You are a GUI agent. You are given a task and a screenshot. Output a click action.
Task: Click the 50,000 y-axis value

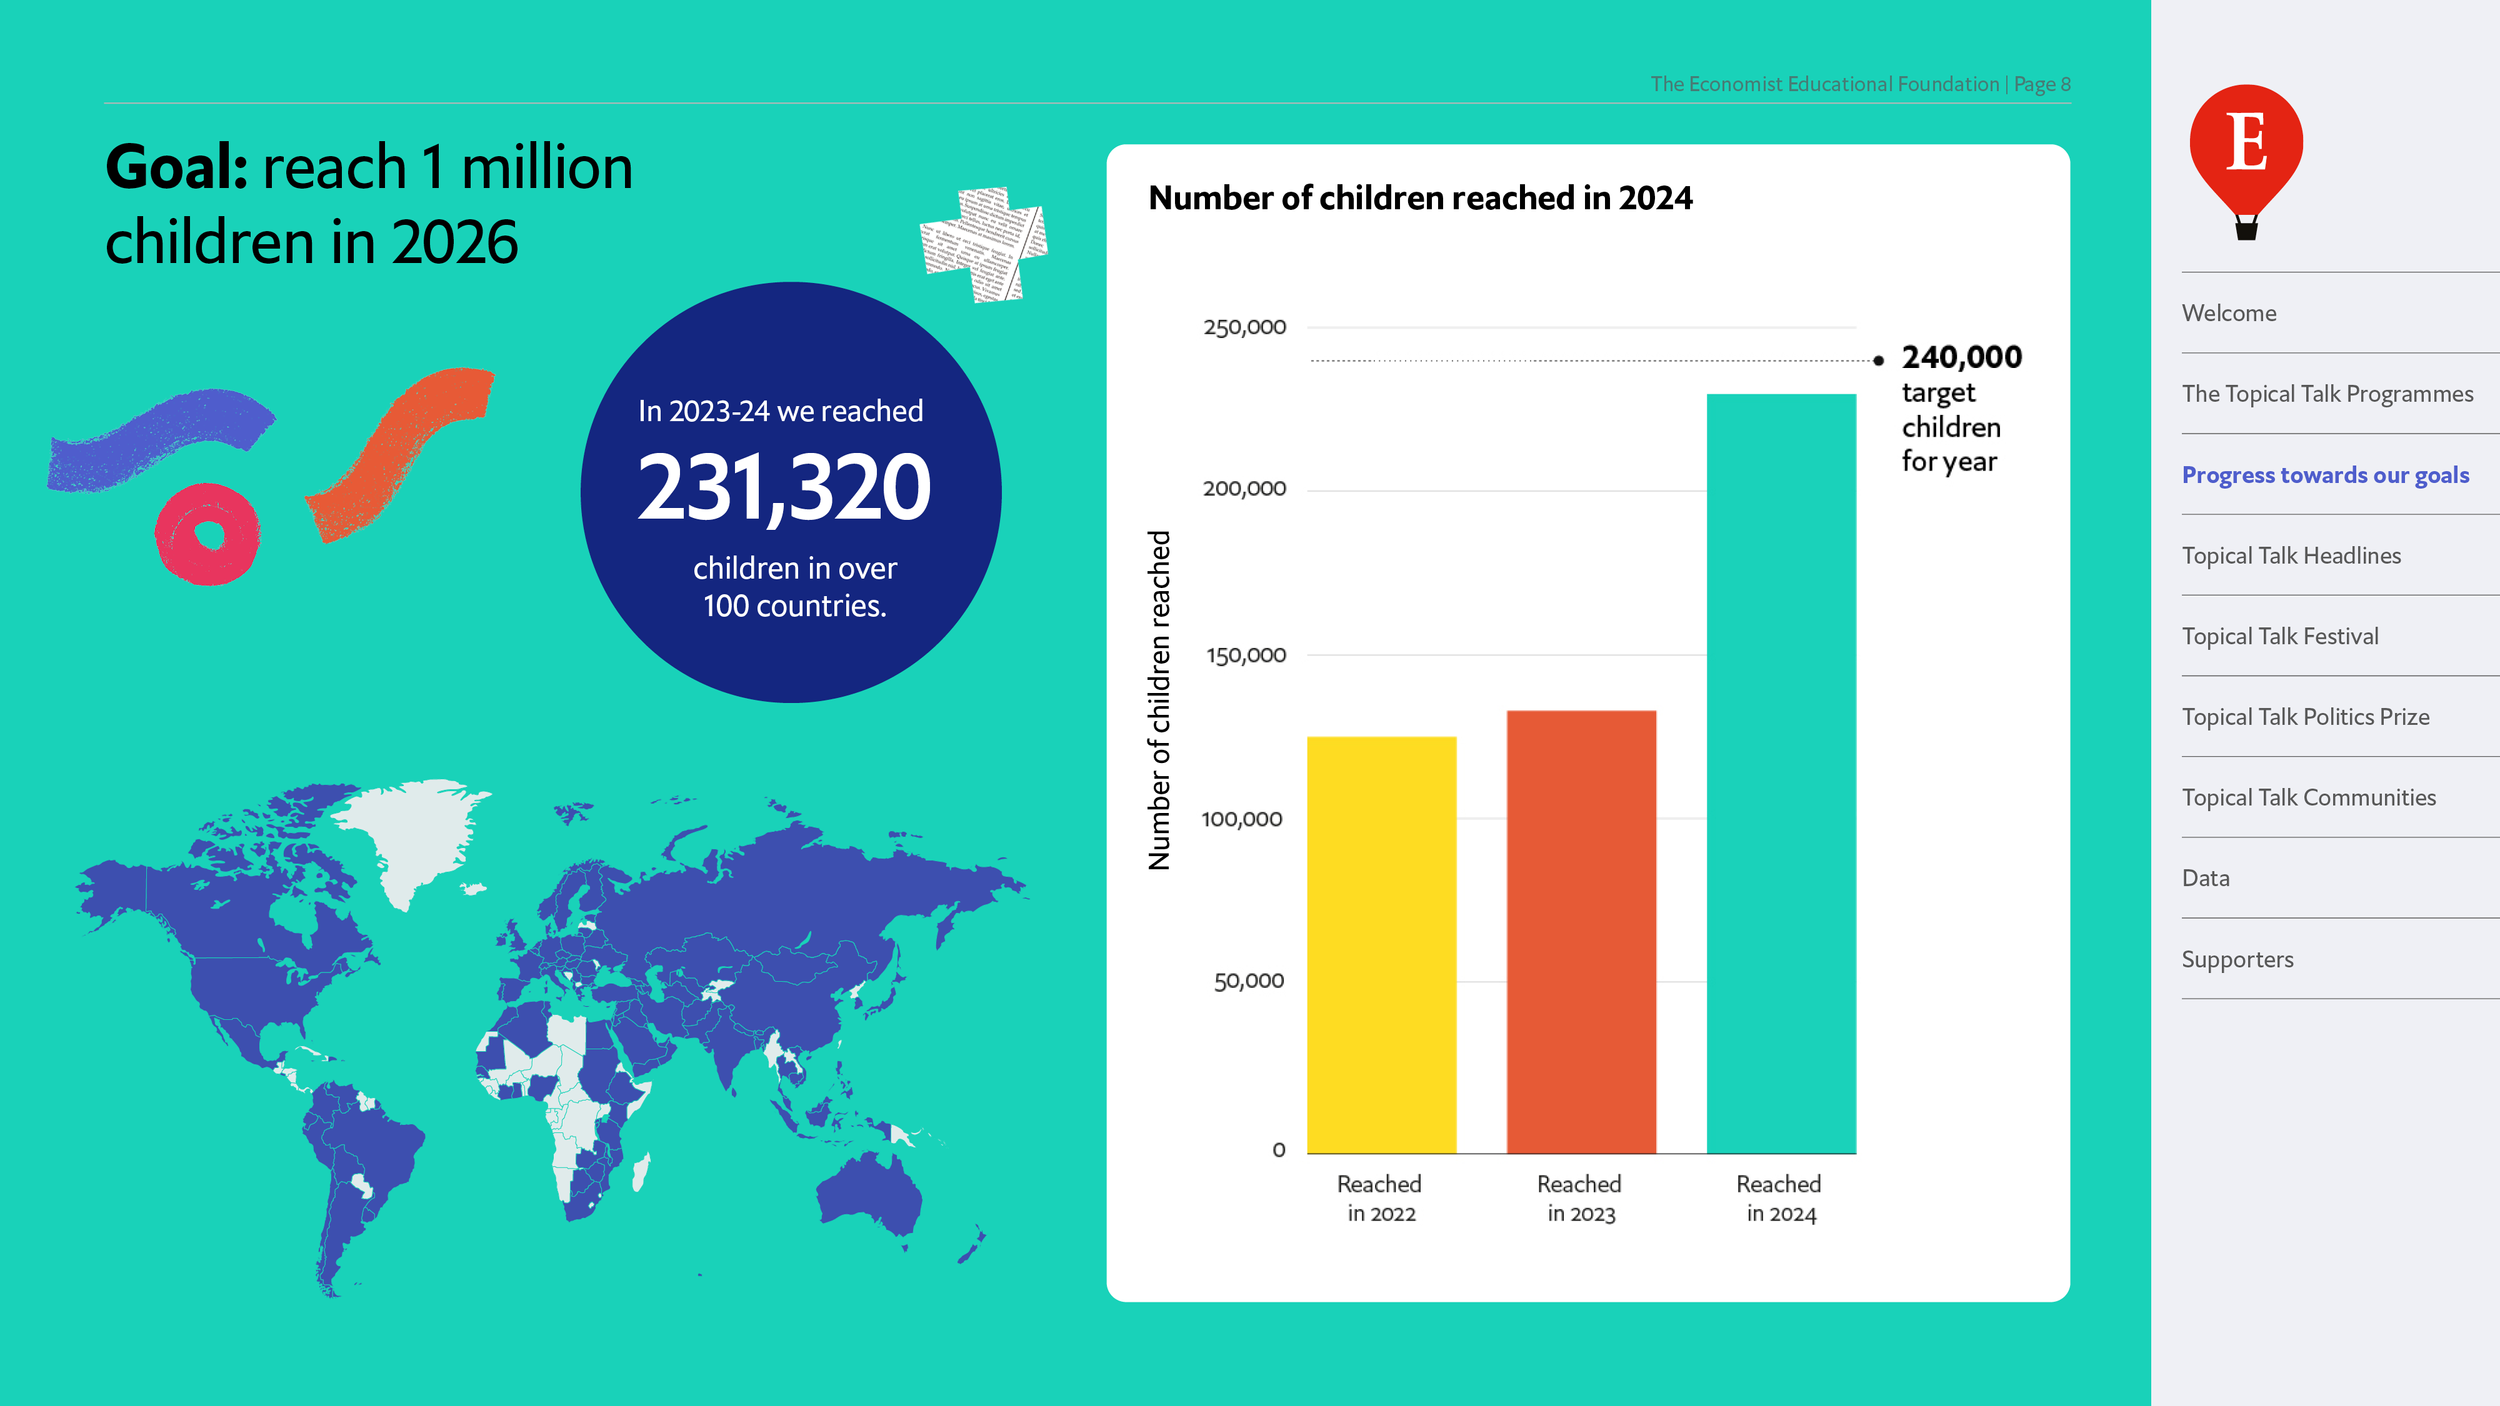pos(1249,981)
